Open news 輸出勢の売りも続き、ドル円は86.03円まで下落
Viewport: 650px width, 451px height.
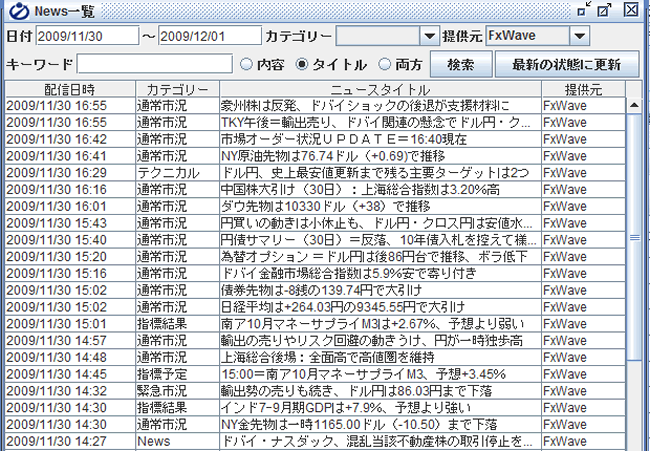tap(380, 391)
